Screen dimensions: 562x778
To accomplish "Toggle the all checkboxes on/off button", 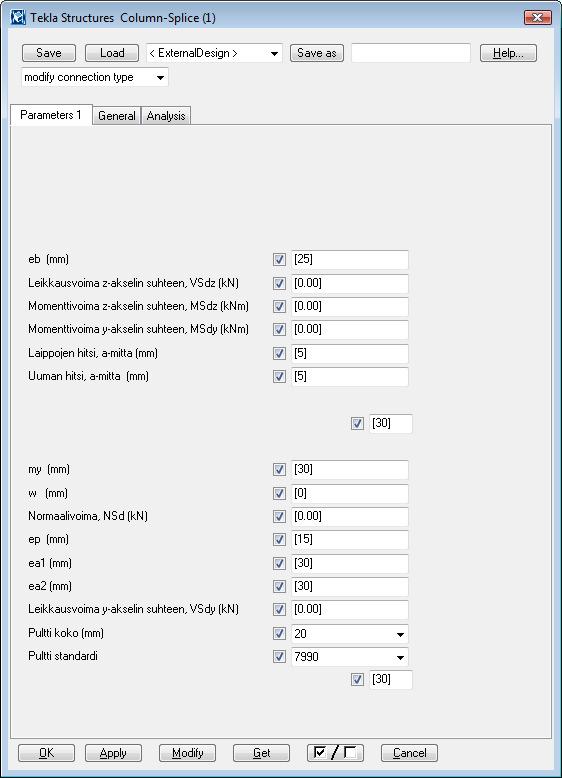I will (x=335, y=753).
